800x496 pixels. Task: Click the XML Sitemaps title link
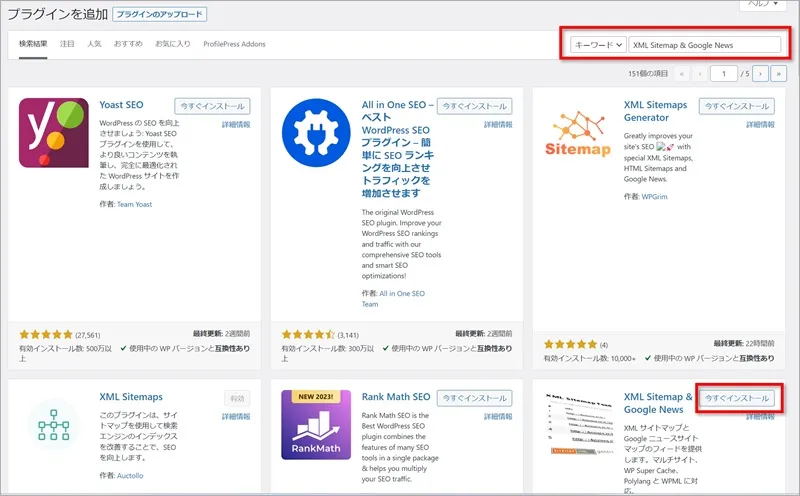click(x=131, y=396)
